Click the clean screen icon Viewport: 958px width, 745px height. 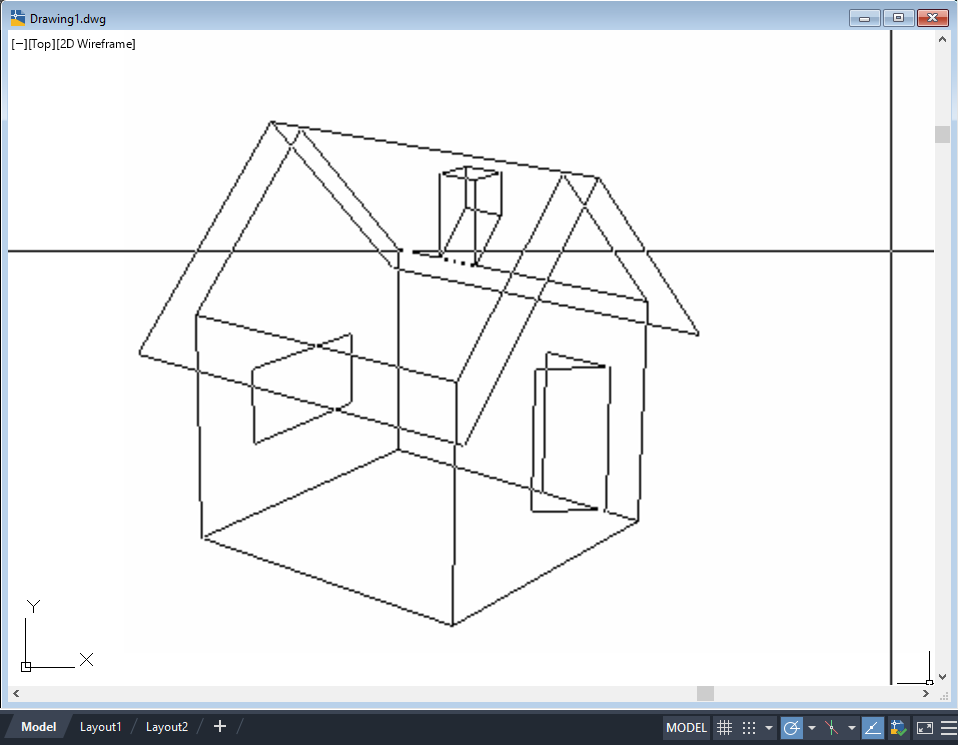[x=925, y=727]
